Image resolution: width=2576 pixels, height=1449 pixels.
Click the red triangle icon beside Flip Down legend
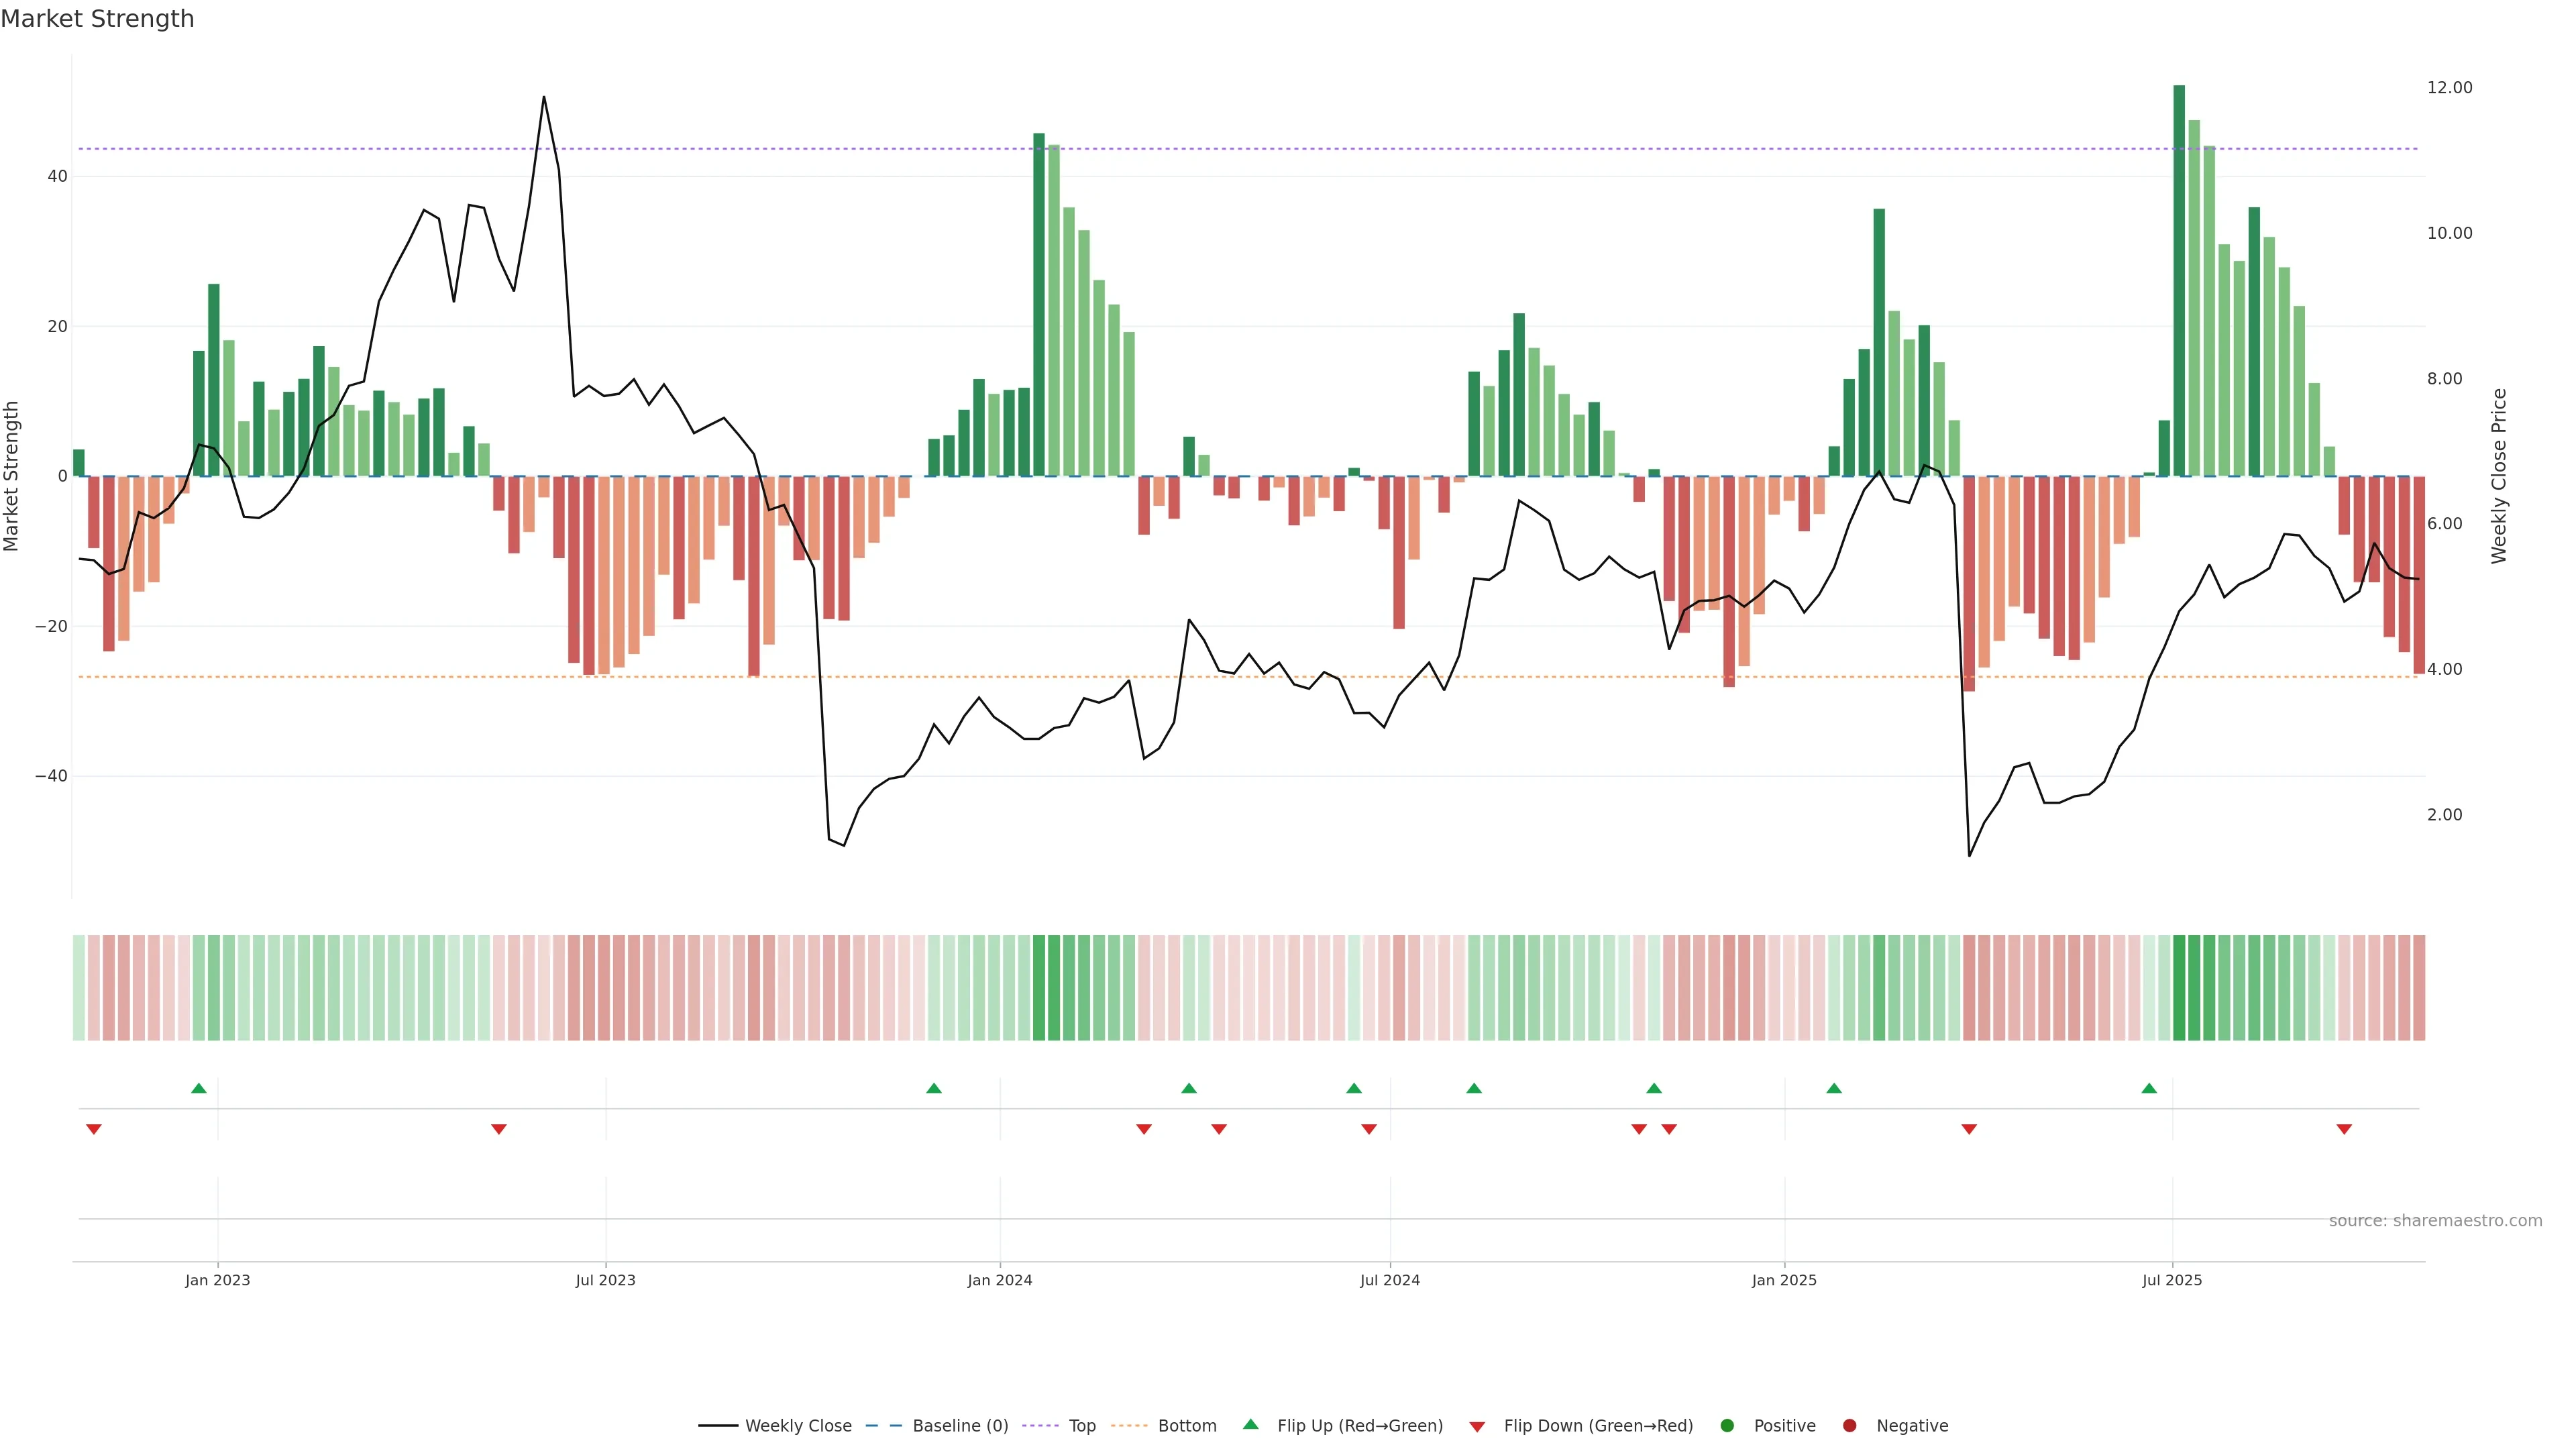1477,1427
